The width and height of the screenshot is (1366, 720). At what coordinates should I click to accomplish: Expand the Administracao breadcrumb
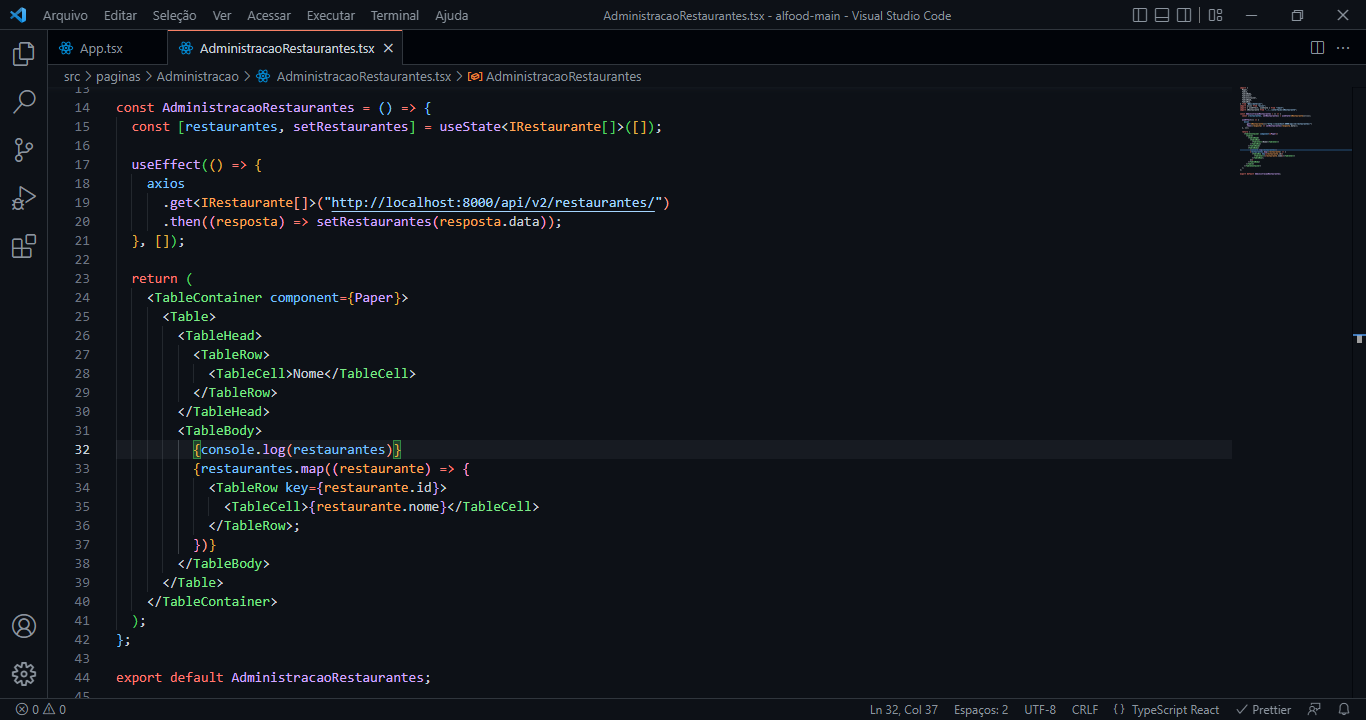198,76
